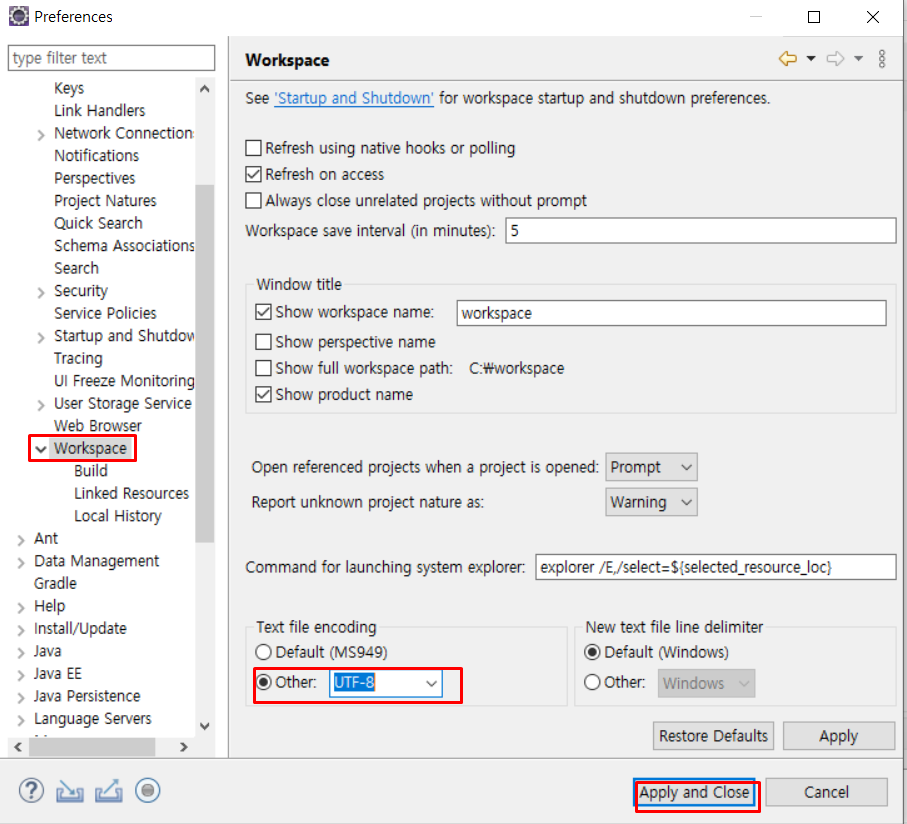The height and width of the screenshot is (824, 907).
Task: Select Build under Workspace
Action: (x=91, y=471)
